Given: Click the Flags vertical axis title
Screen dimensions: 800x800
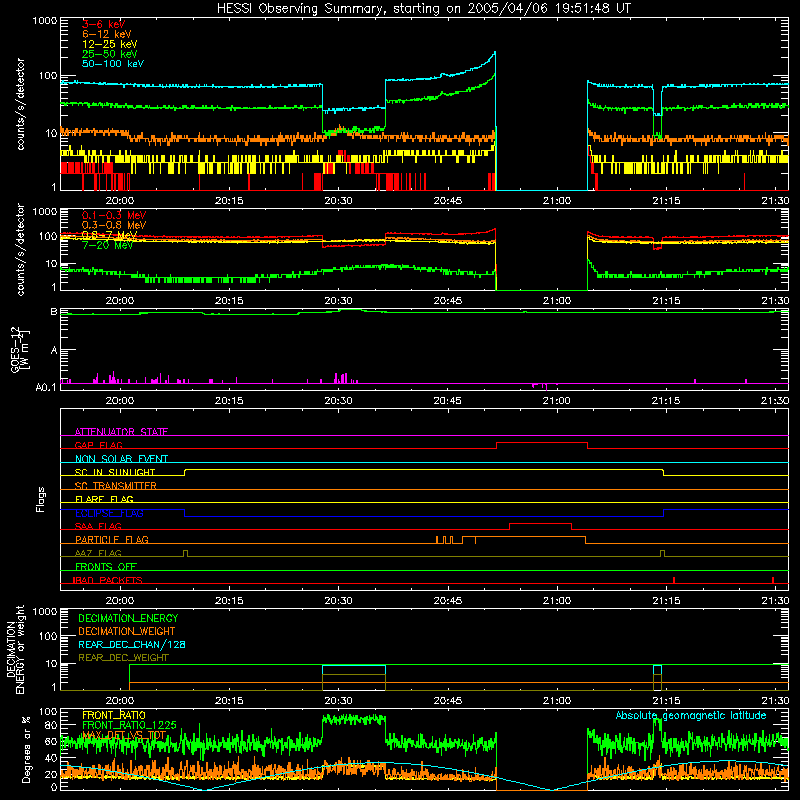Looking at the screenshot, I should tap(41, 499).
